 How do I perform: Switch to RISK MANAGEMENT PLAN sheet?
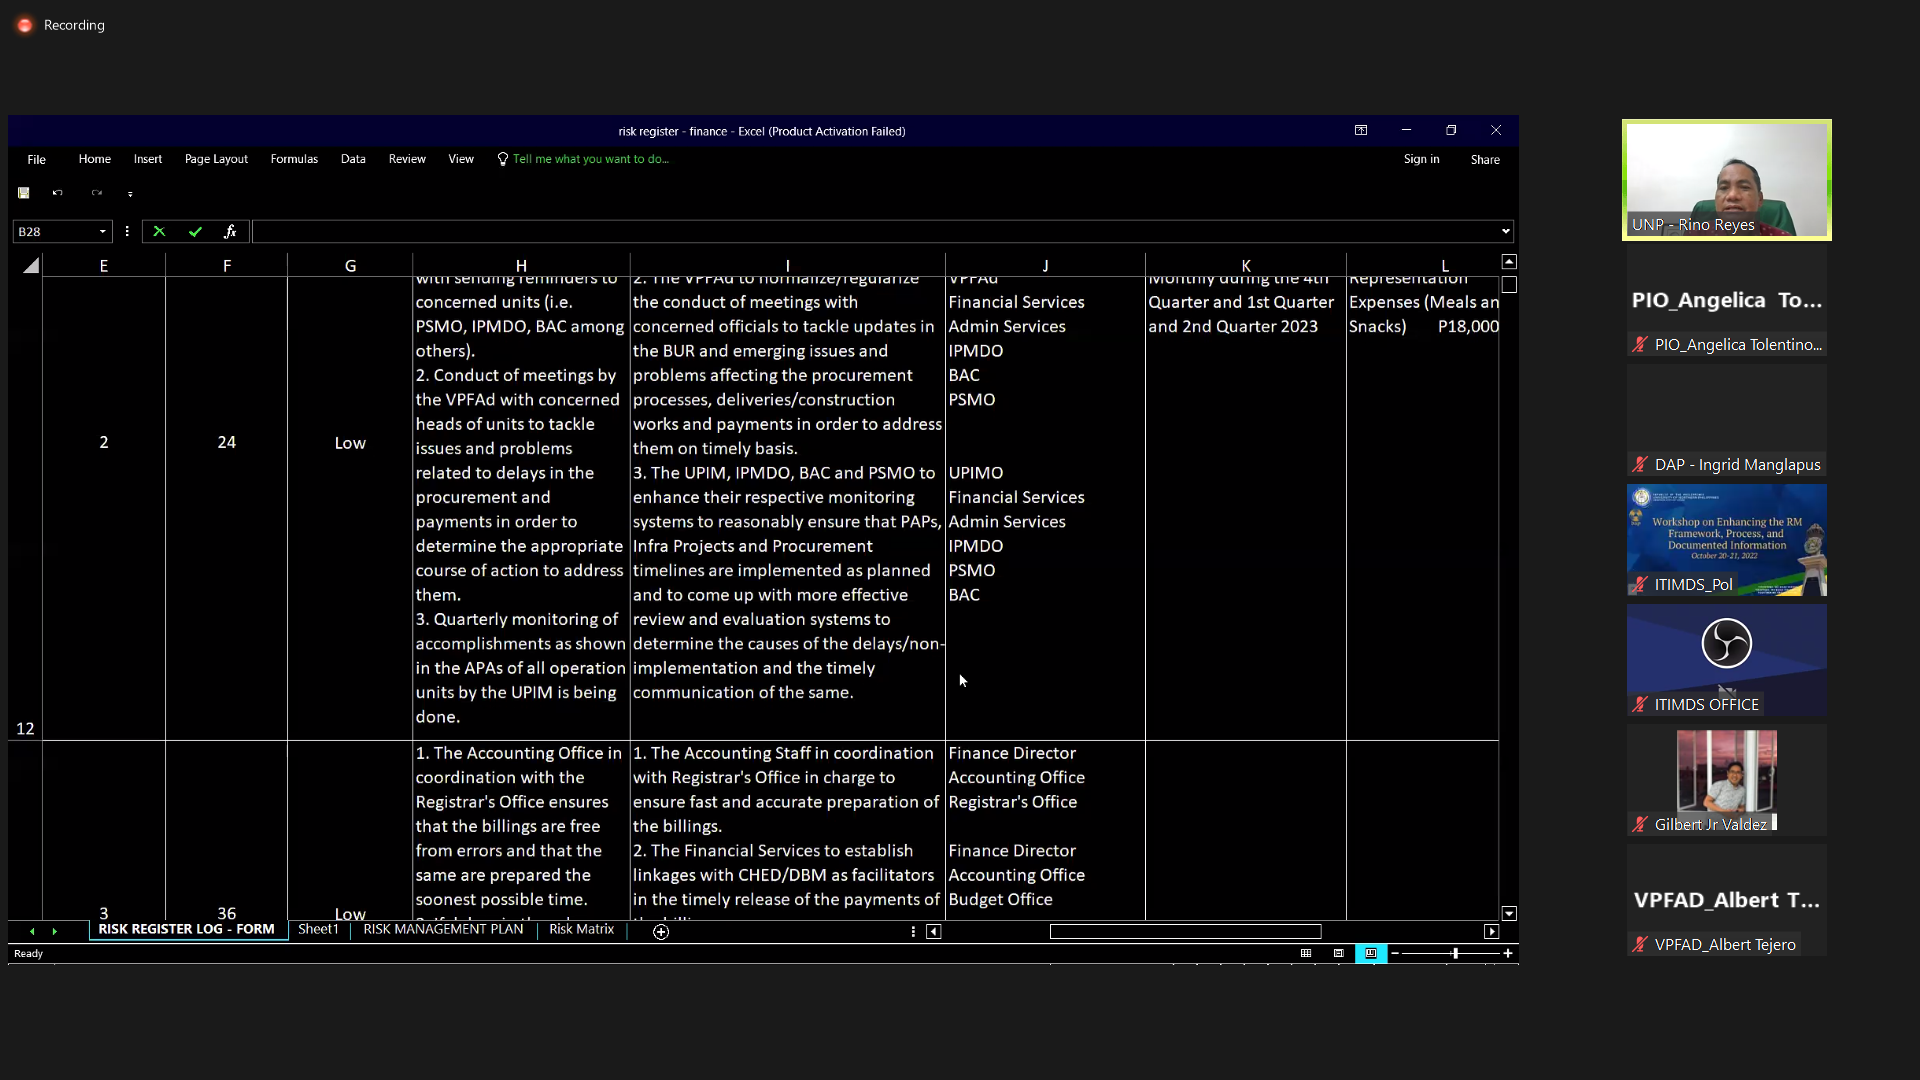click(443, 930)
